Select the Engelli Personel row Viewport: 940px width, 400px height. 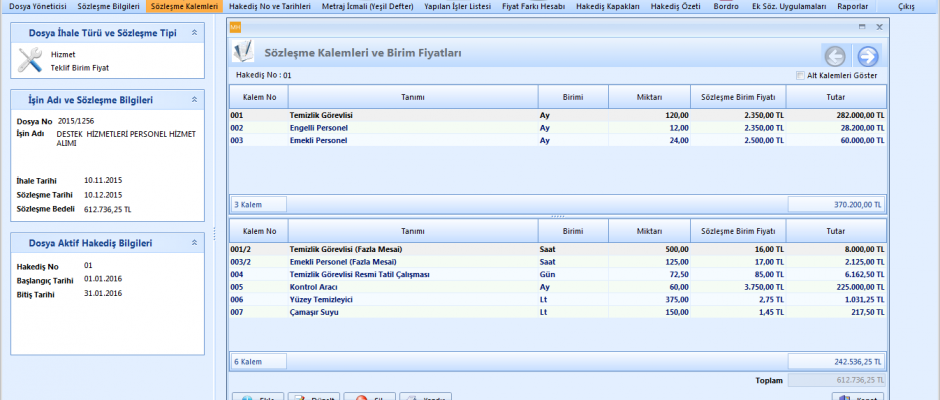pyautogui.click(x=318, y=128)
